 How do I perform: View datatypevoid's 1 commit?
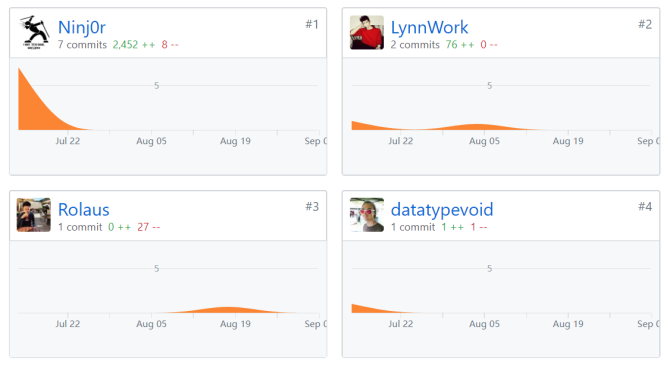[x=413, y=227]
